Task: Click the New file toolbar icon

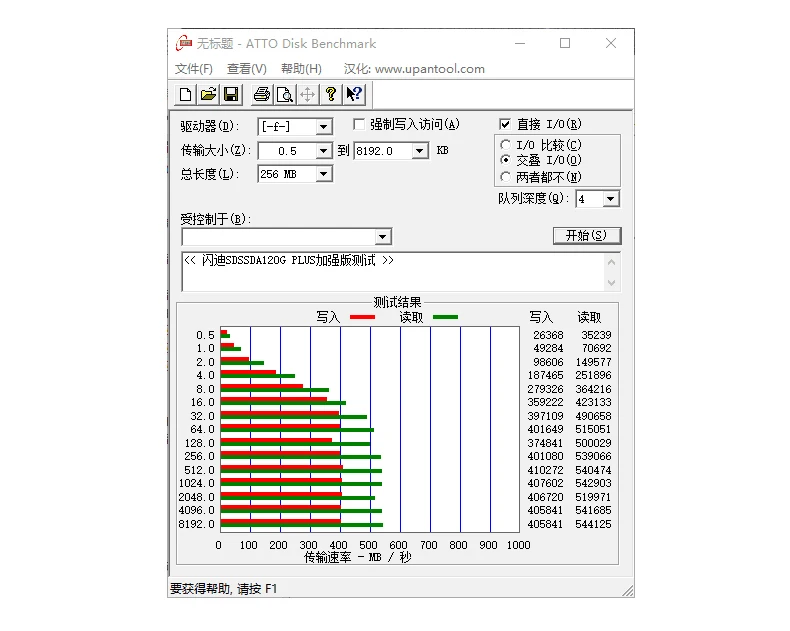Action: [x=186, y=94]
